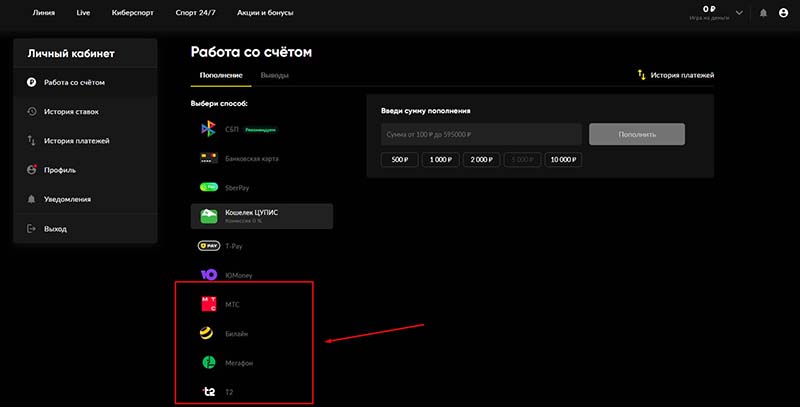Click the T-Pay logo icon

pos(209,246)
